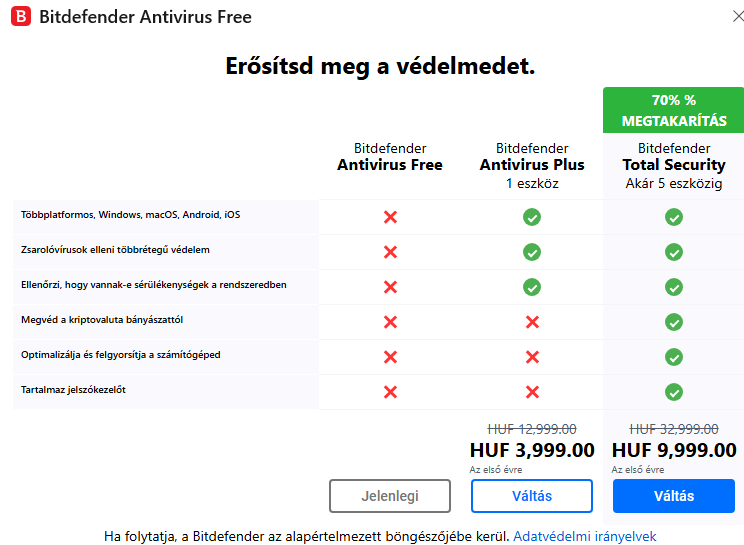This screenshot has width=744, height=545.
Task: Click the green 70% Megtakarítás banner
Action: 674,110
